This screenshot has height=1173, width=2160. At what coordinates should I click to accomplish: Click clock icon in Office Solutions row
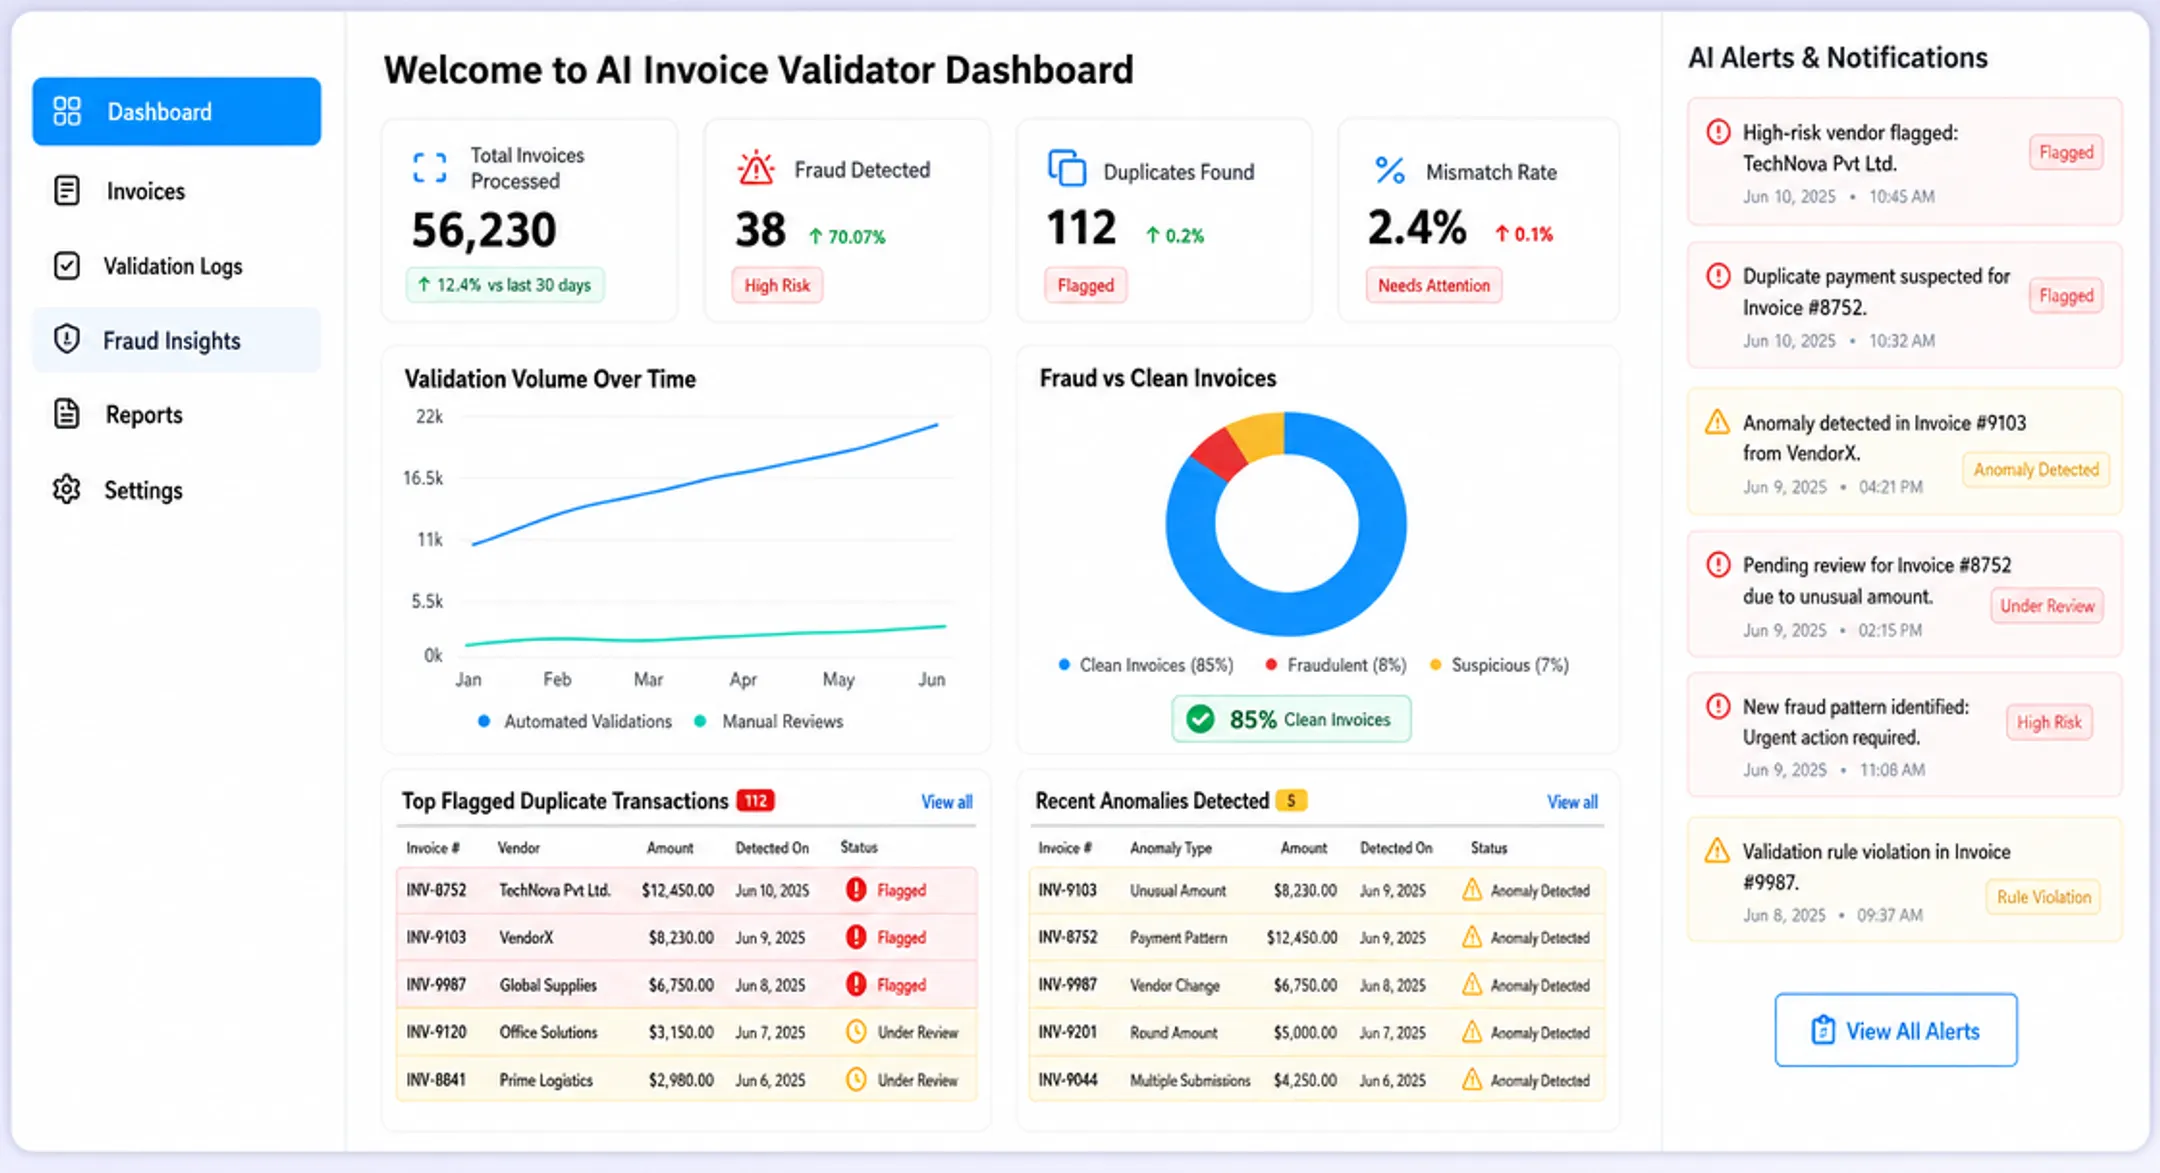point(856,1032)
